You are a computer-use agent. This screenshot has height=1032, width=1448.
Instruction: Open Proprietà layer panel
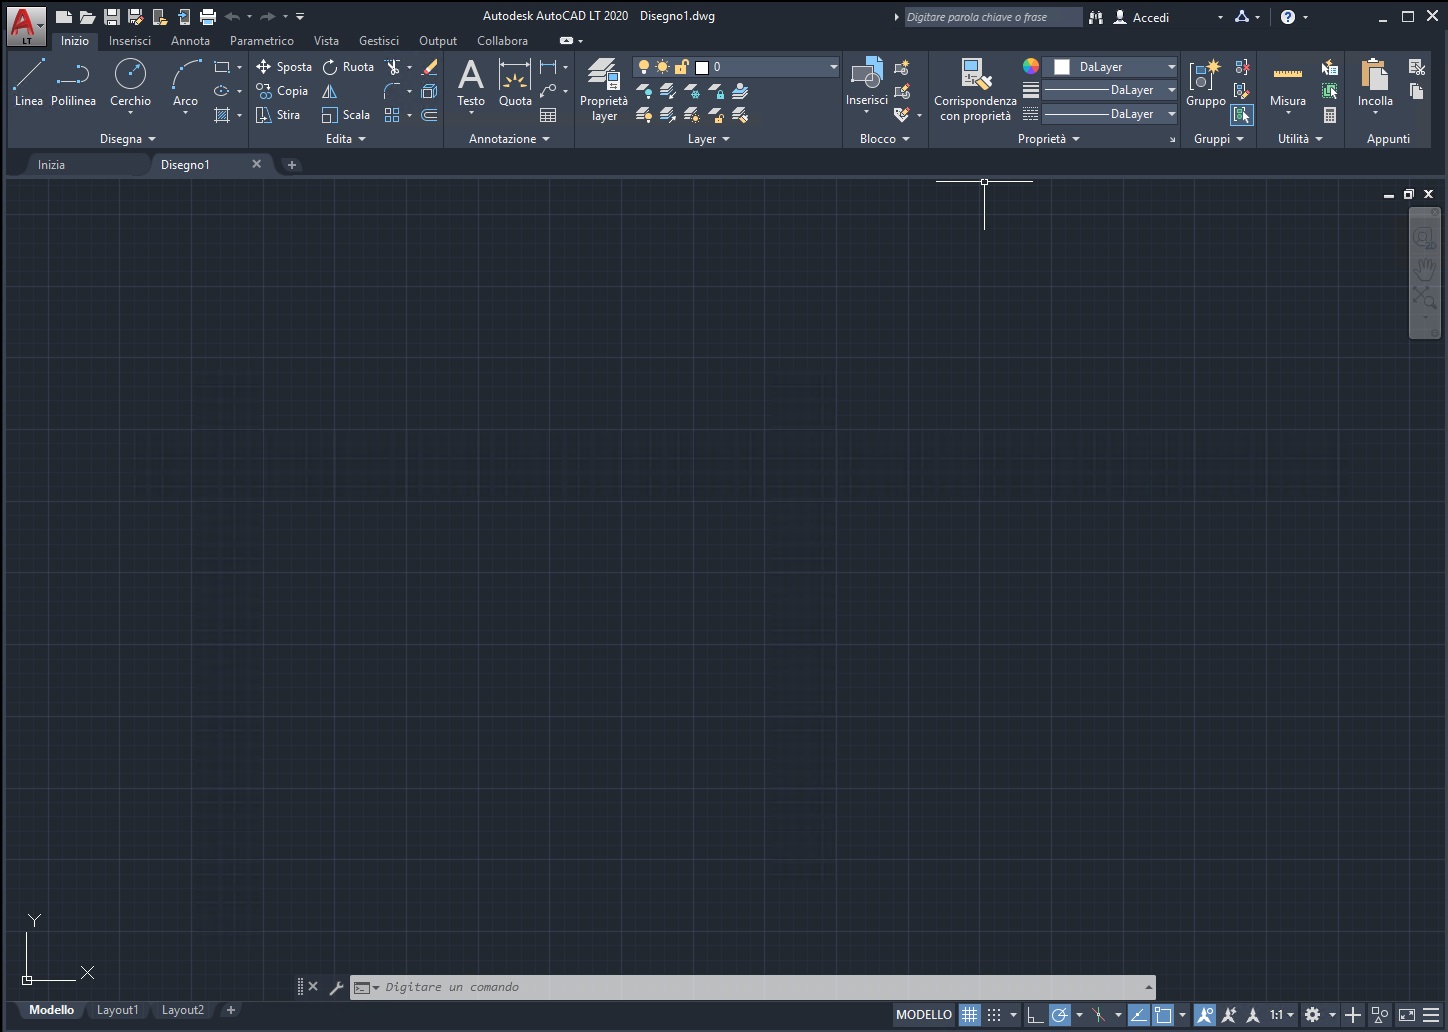[603, 88]
